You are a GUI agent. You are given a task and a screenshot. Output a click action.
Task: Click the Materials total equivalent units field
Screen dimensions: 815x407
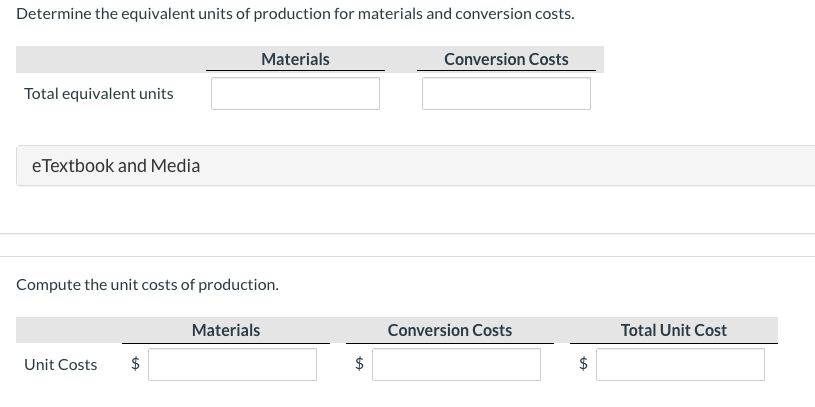[295, 94]
